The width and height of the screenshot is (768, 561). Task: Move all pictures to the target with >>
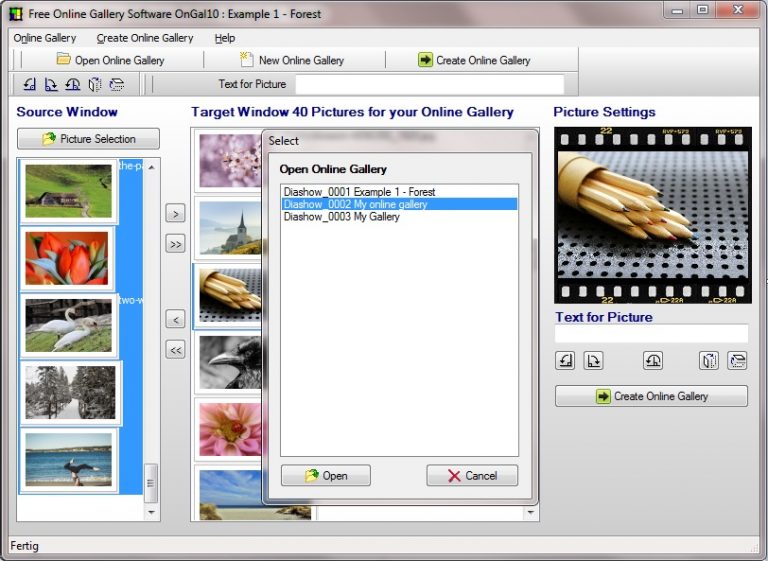(x=175, y=244)
